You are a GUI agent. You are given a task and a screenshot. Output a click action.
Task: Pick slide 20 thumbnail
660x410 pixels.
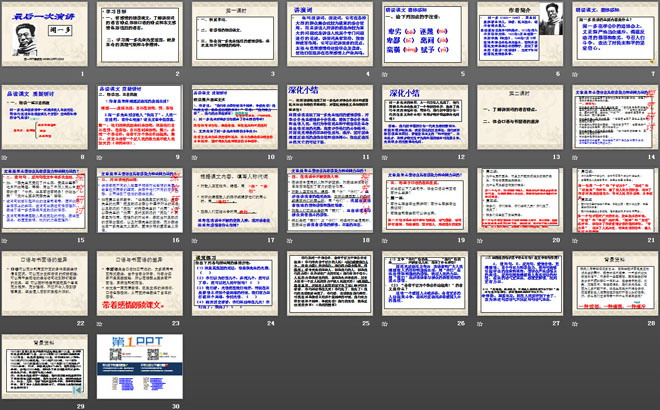[x=517, y=203]
